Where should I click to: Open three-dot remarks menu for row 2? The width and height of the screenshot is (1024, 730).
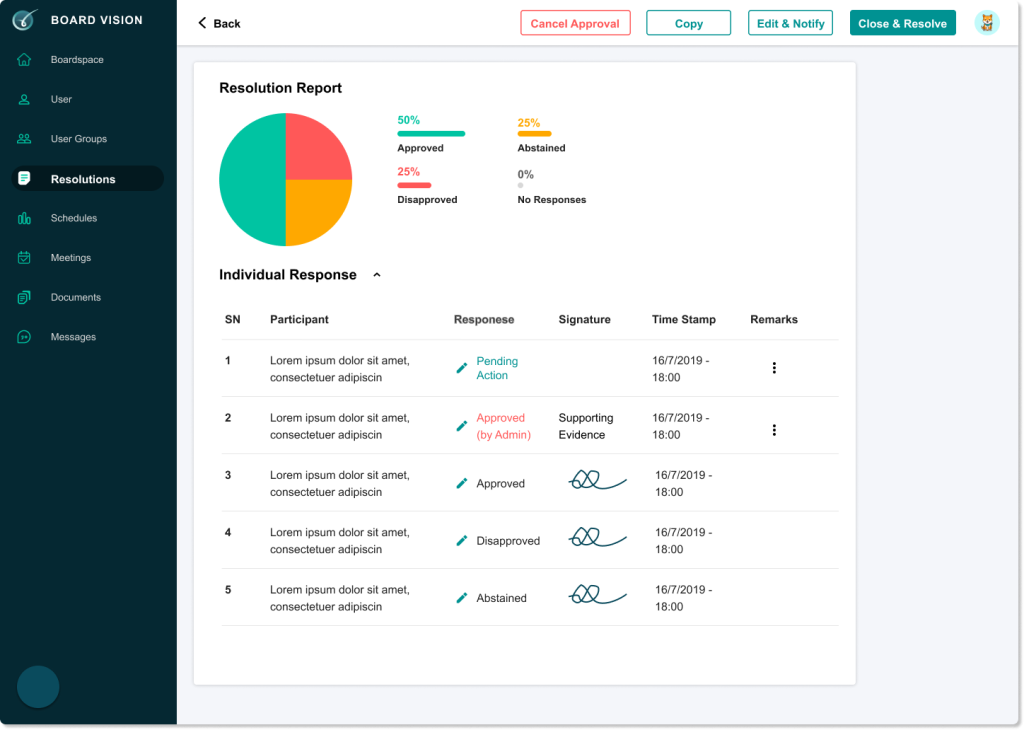click(774, 430)
